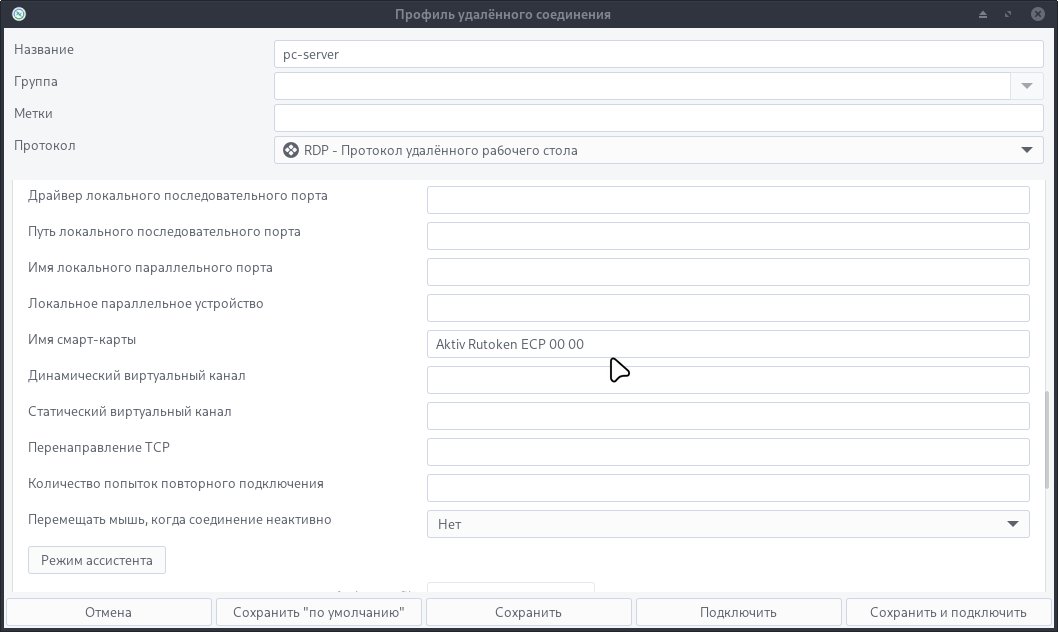Click the Название field containing pc-server
This screenshot has height=632, width=1058.
(658, 54)
